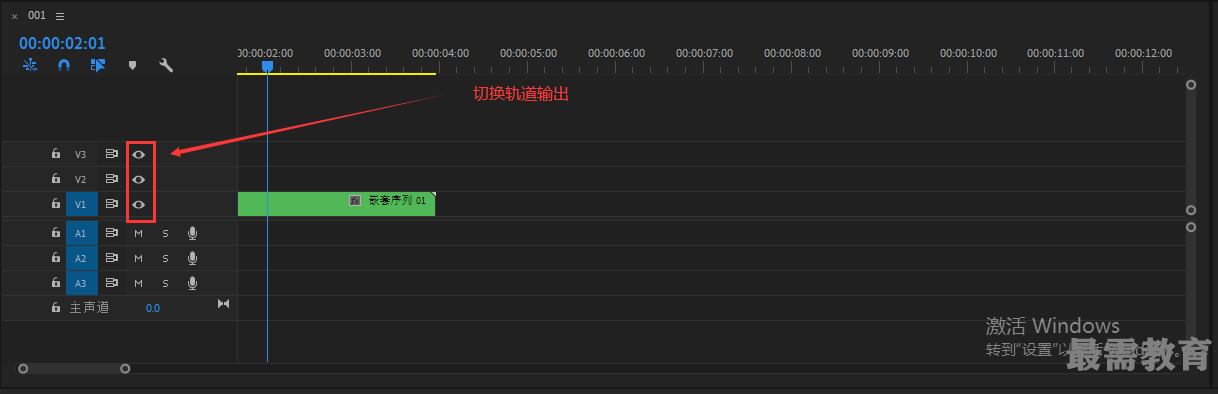Screen dimensions: 1218x394
Task: Open the 001 sequence panel menu
Action: pyautogui.click(x=60, y=16)
